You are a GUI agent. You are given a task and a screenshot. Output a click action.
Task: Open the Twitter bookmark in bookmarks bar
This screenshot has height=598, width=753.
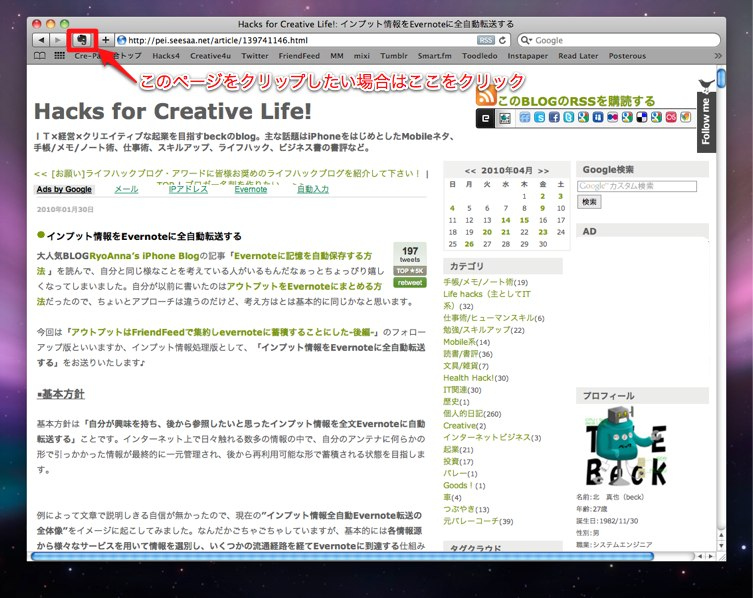255,56
